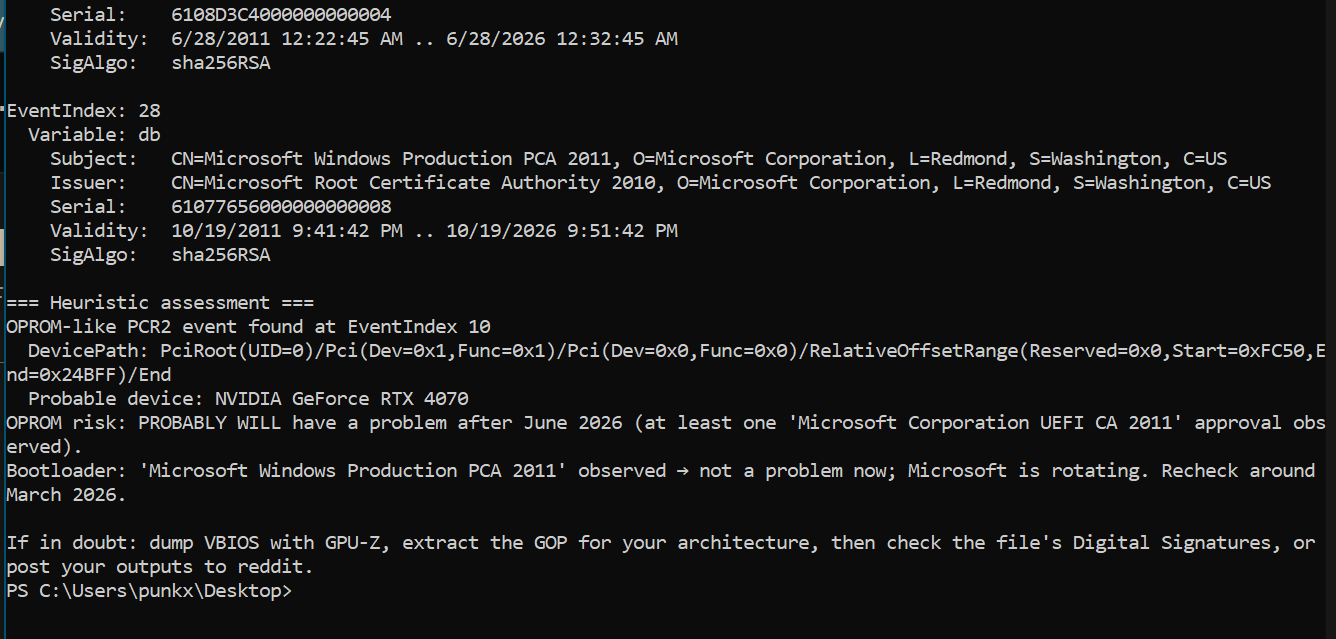Viewport: 1336px width, 639px height.
Task: Select the EventIndex: 28 line
Action: click(84, 111)
